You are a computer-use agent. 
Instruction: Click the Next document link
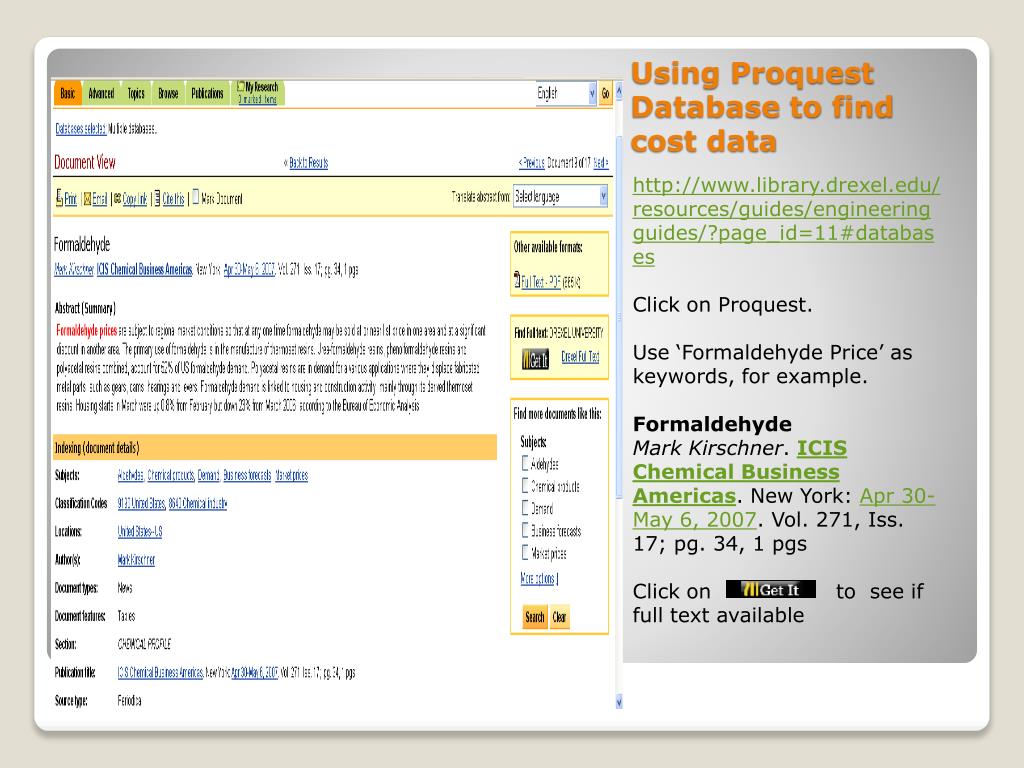(x=600, y=163)
